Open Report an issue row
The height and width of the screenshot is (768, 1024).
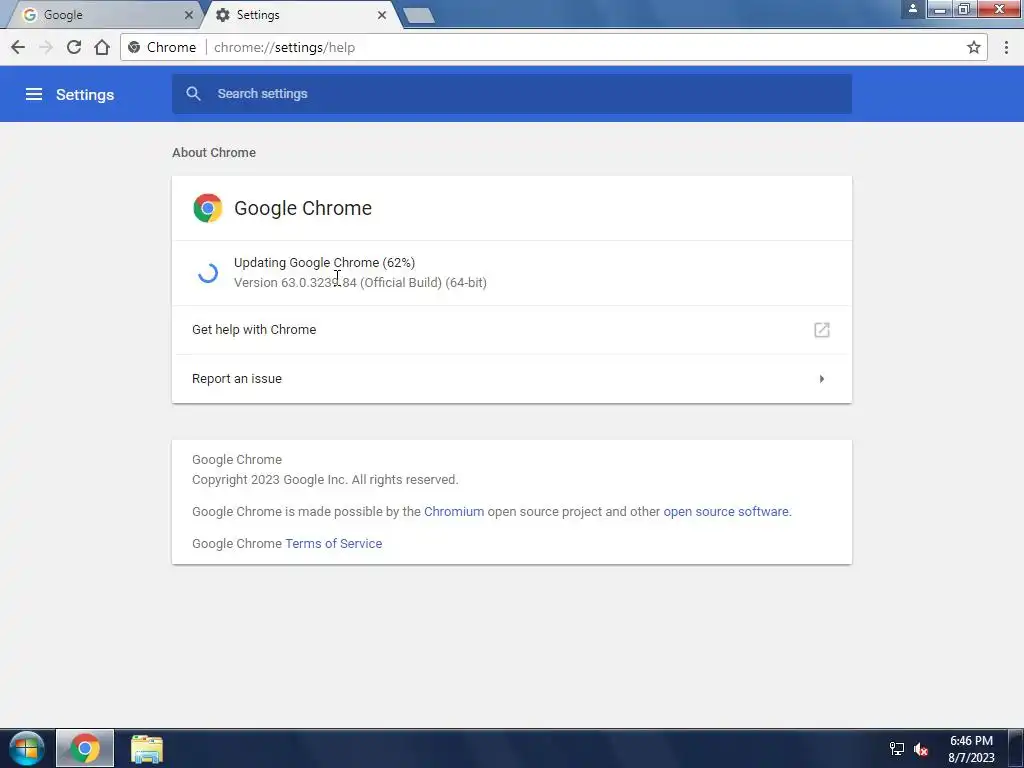[512, 379]
